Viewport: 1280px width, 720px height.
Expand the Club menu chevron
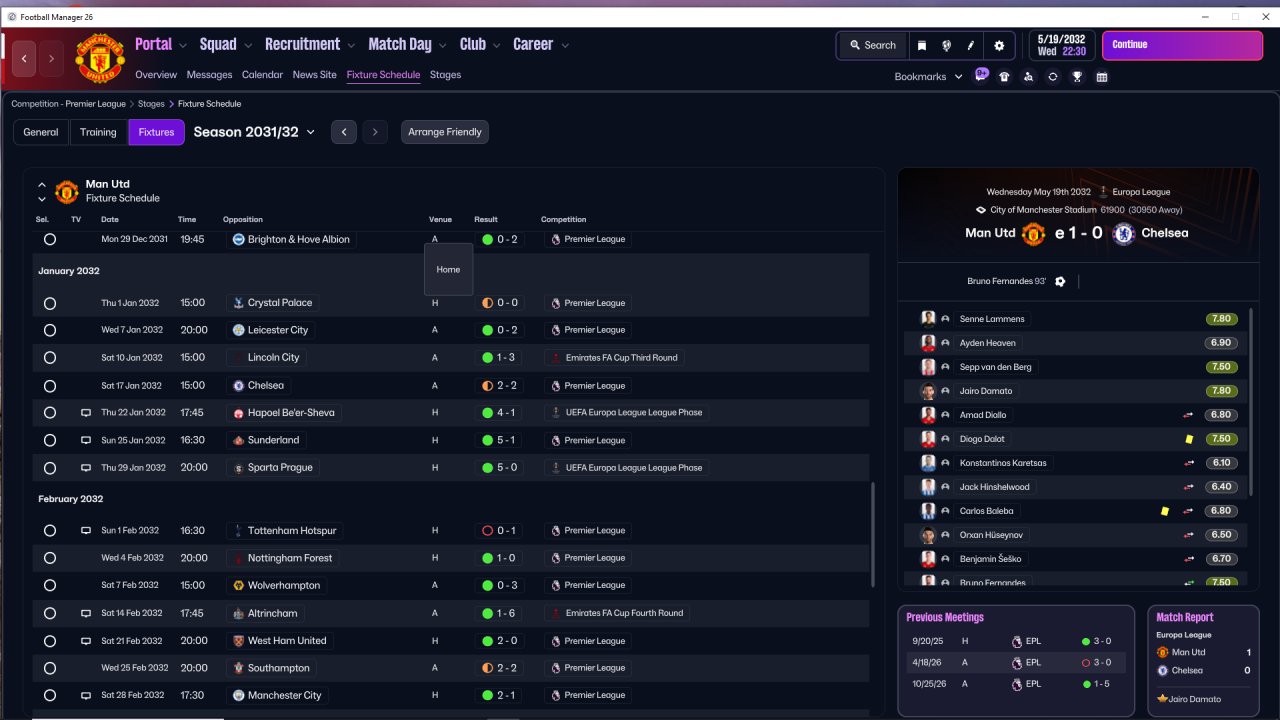pyautogui.click(x=496, y=45)
